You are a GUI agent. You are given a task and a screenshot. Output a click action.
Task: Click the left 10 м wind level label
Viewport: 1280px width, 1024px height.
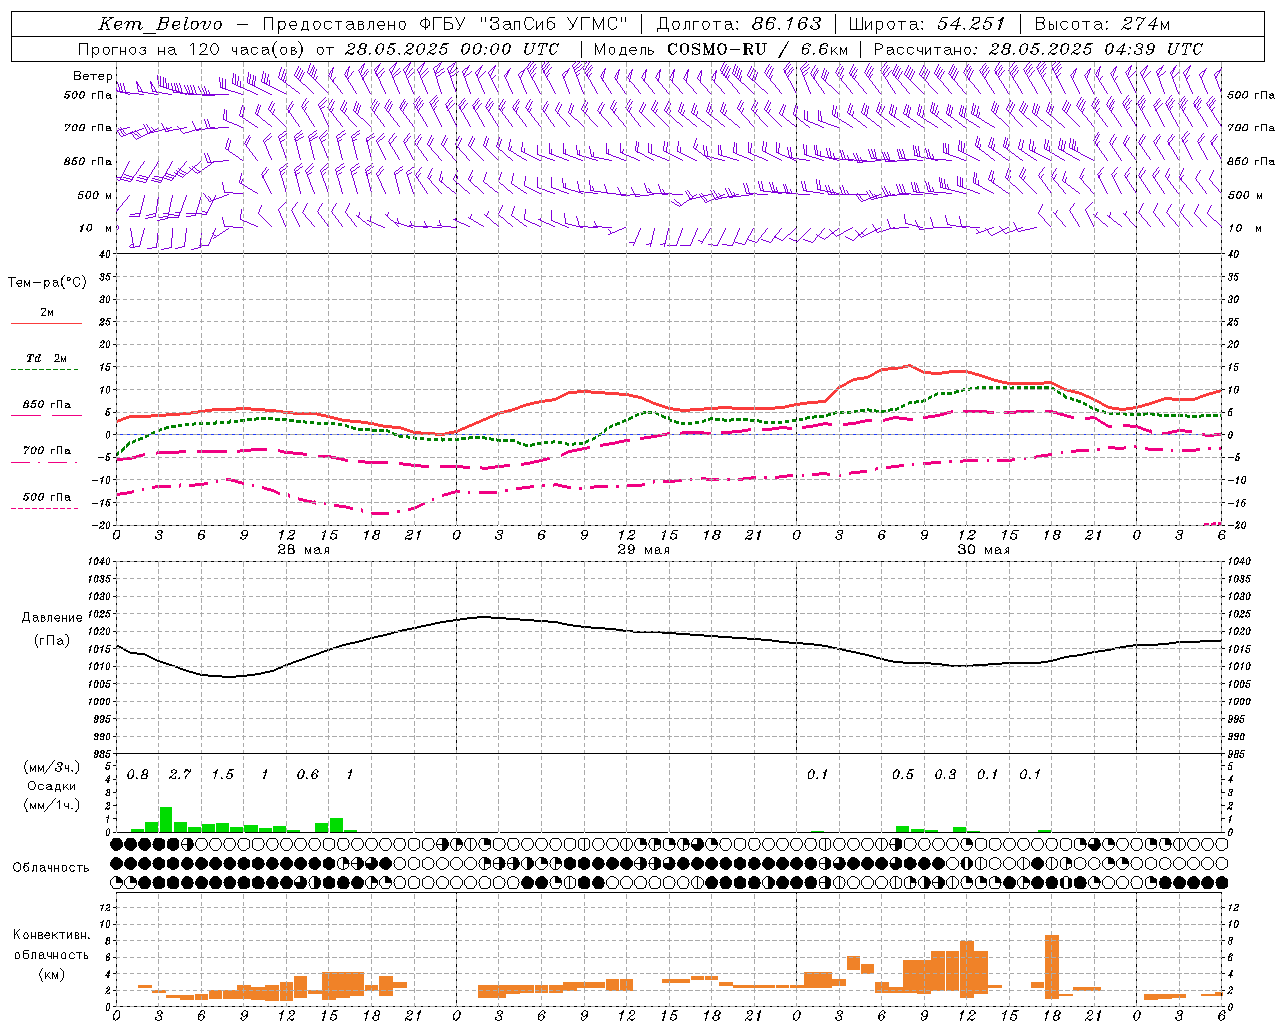point(96,228)
